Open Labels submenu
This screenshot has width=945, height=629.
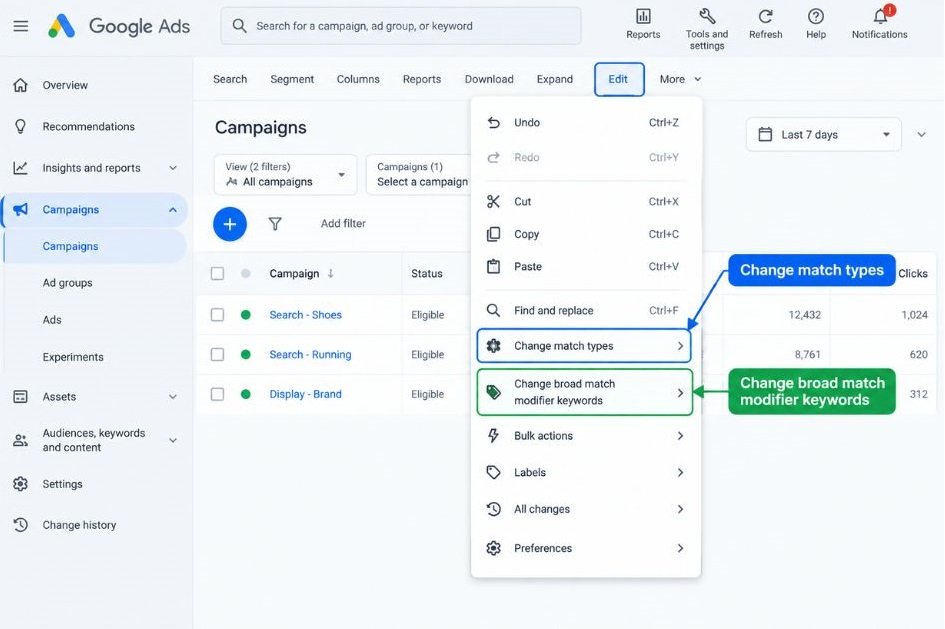pyautogui.click(x=585, y=472)
